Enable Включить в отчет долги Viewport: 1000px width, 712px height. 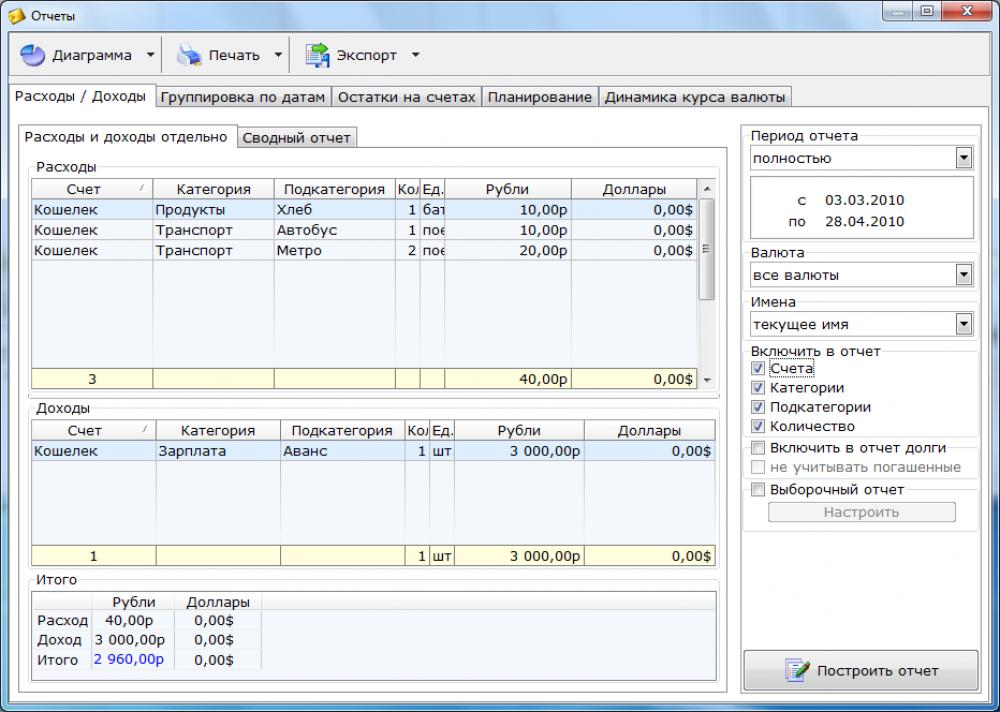point(757,448)
